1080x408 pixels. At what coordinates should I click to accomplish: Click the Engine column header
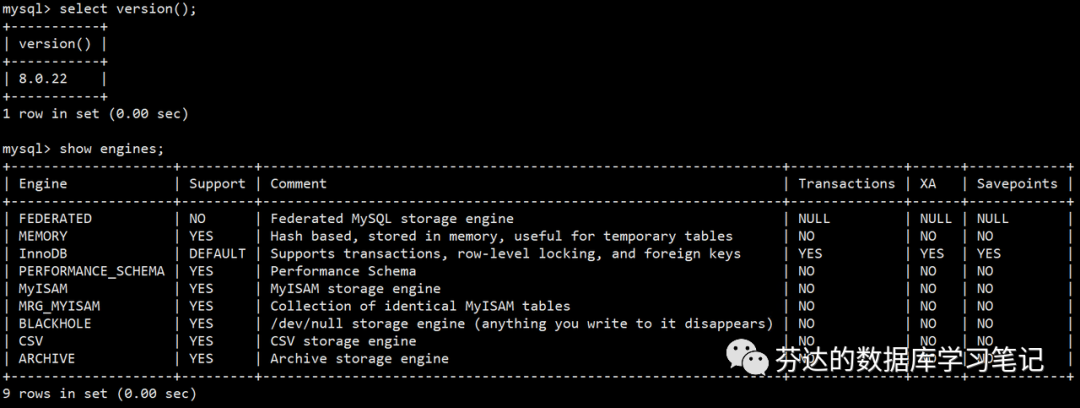coord(43,183)
